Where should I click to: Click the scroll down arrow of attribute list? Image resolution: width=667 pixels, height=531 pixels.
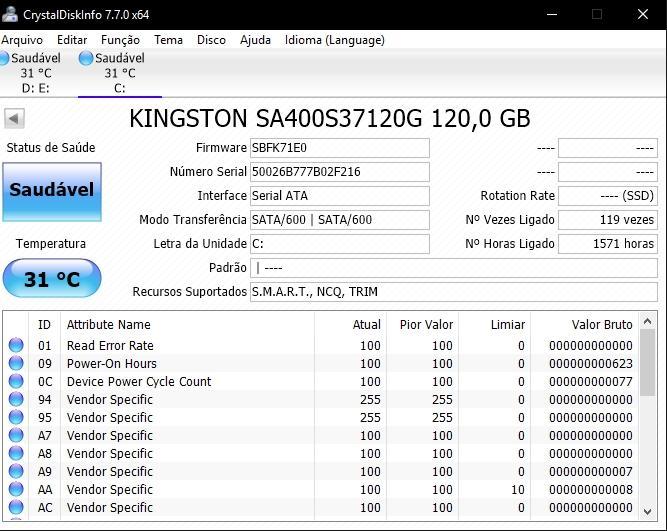(x=647, y=511)
